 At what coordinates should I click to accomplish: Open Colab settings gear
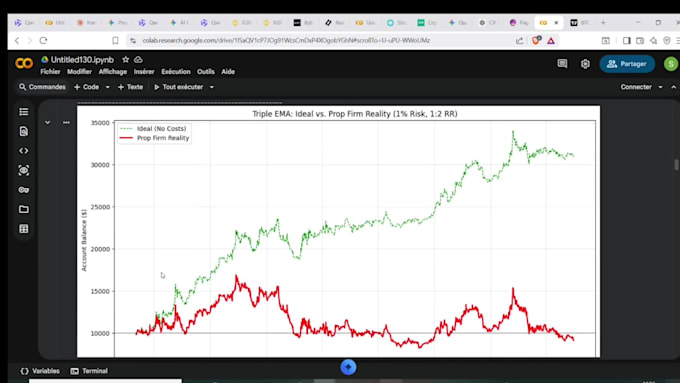585,64
